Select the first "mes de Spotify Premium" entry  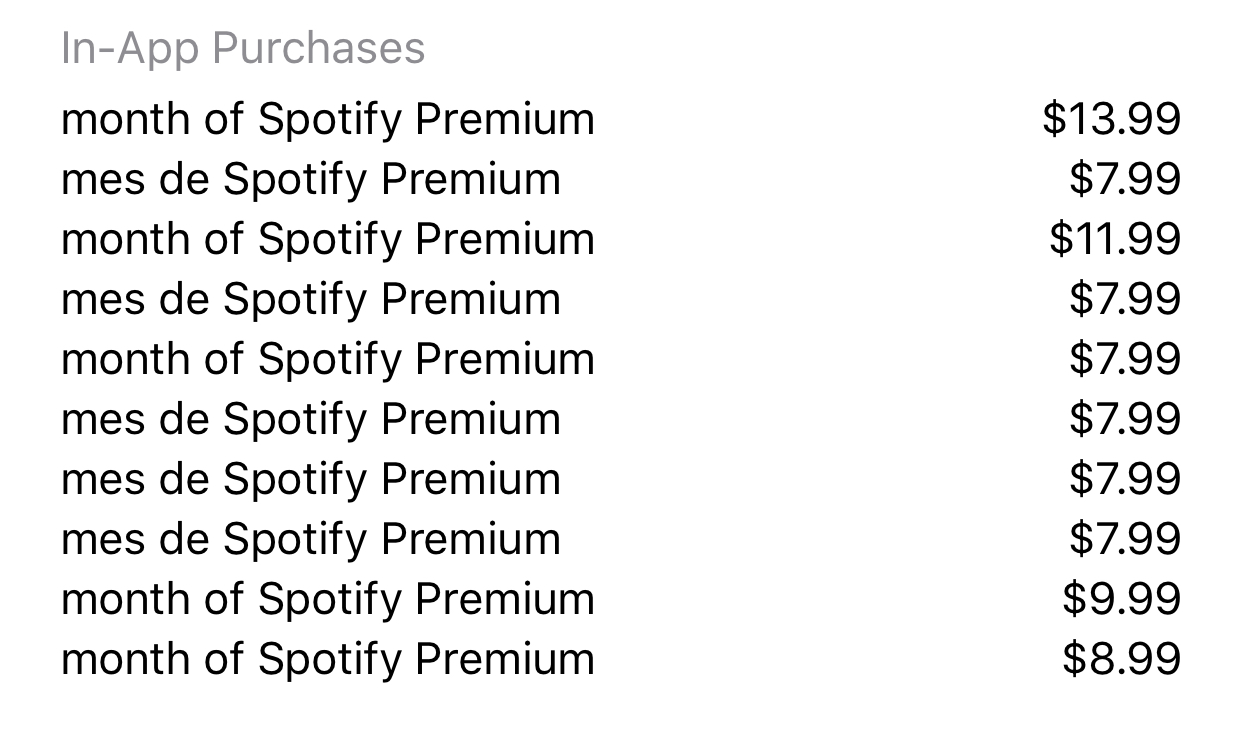click(311, 179)
